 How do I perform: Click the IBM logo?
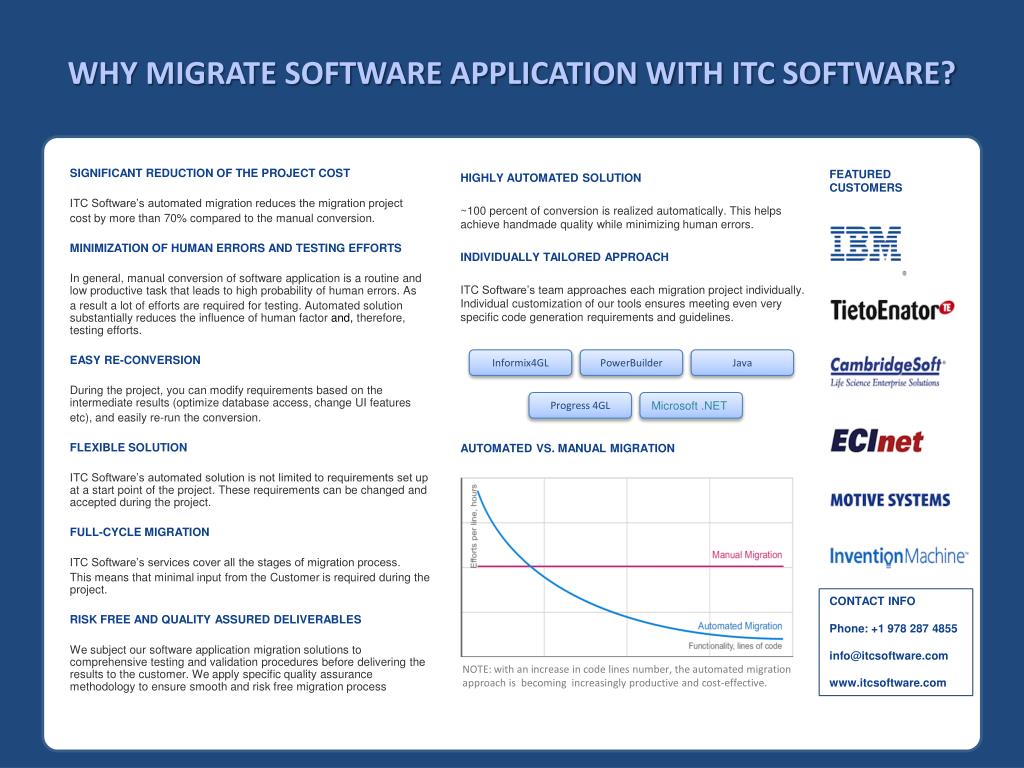pos(865,244)
